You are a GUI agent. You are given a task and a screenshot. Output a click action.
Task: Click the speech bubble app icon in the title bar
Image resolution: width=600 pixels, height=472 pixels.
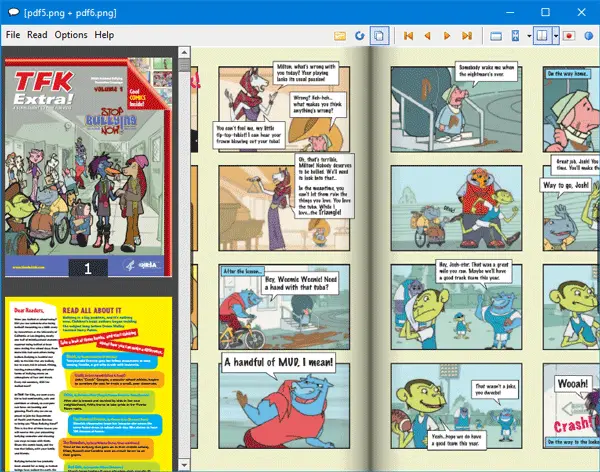(13, 12)
